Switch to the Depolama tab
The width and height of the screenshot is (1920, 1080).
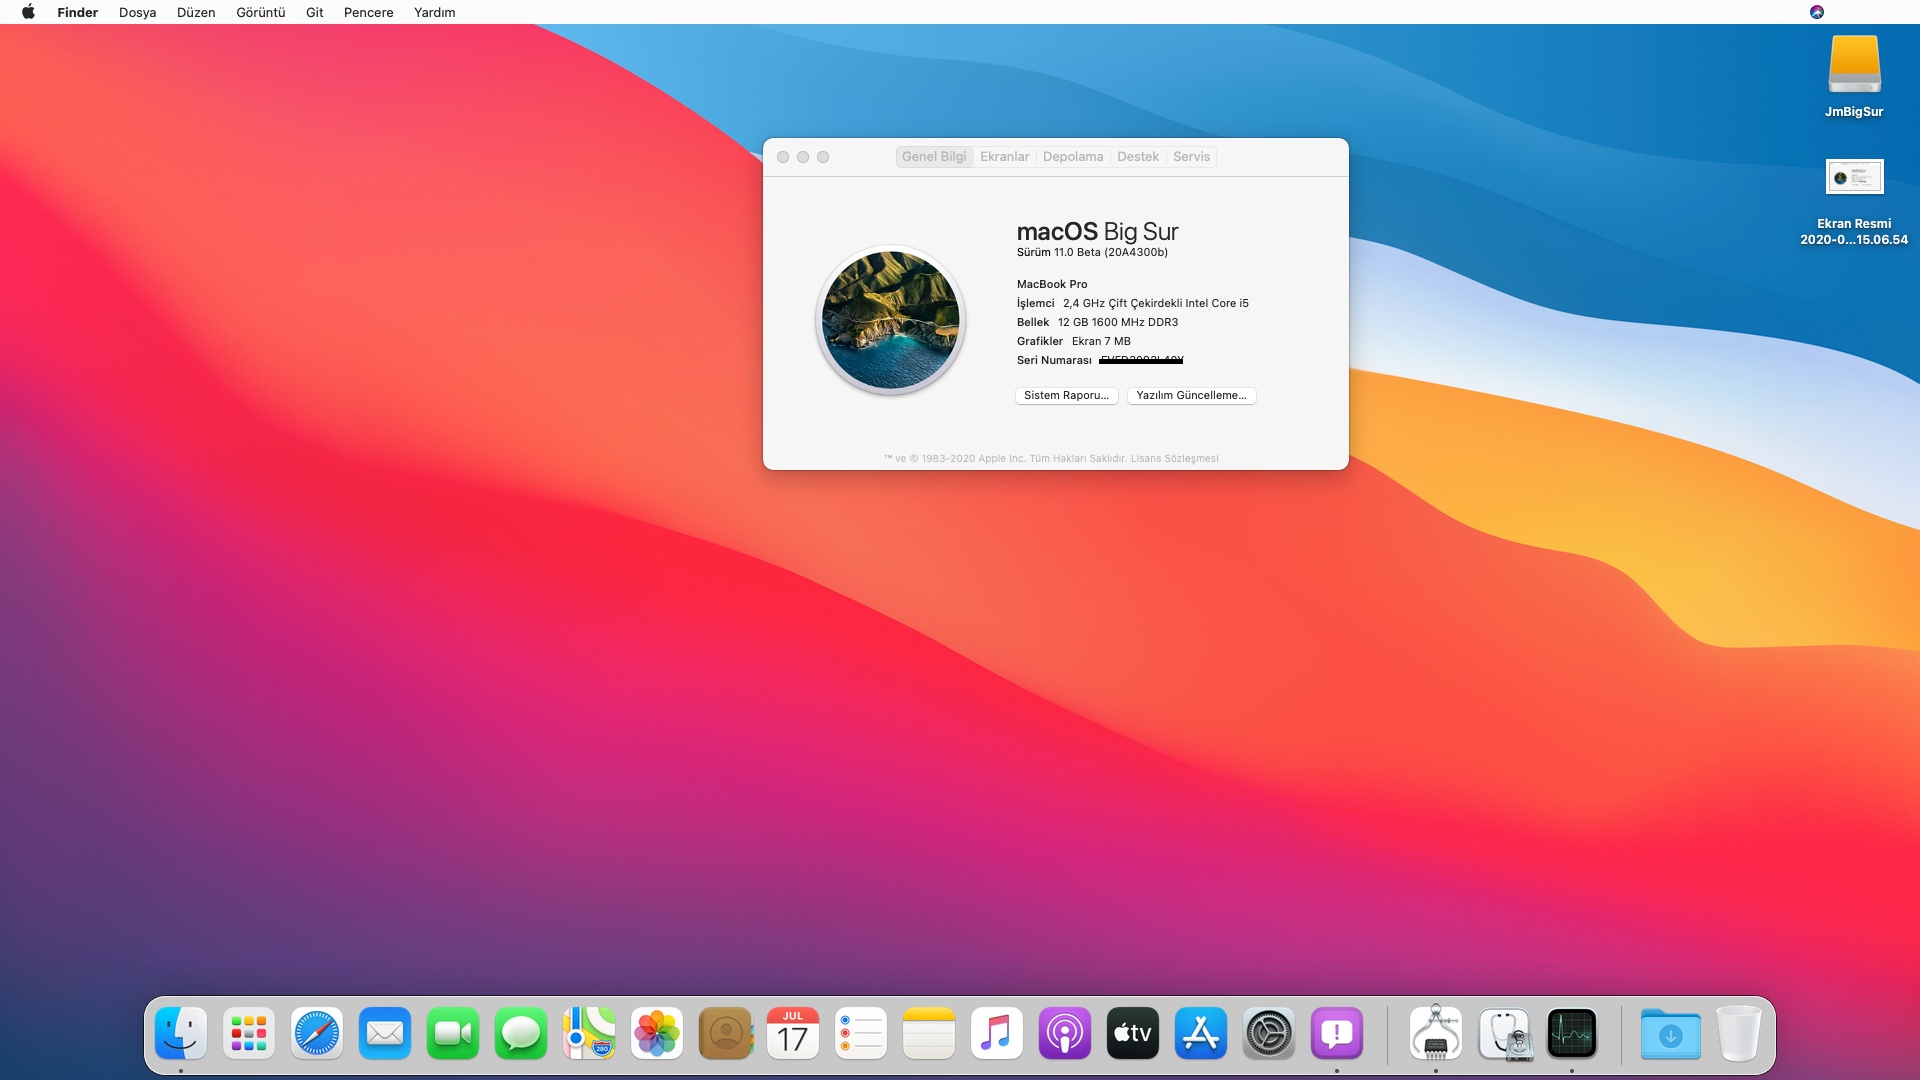(x=1072, y=157)
